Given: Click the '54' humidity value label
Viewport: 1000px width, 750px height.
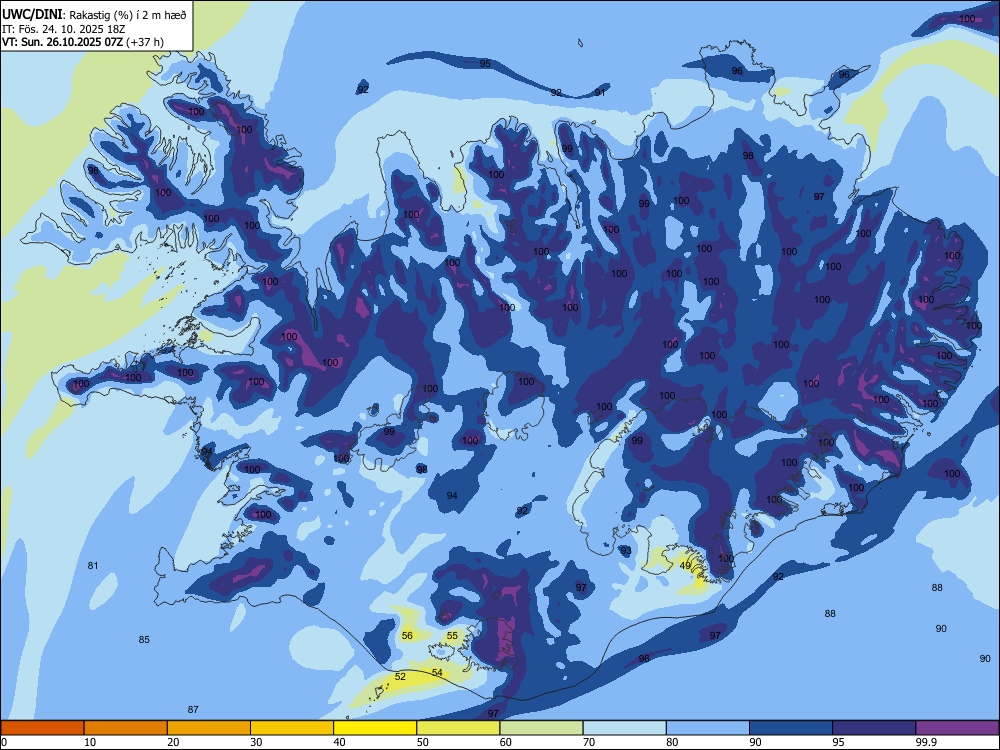Looking at the screenshot, I should point(437,673).
